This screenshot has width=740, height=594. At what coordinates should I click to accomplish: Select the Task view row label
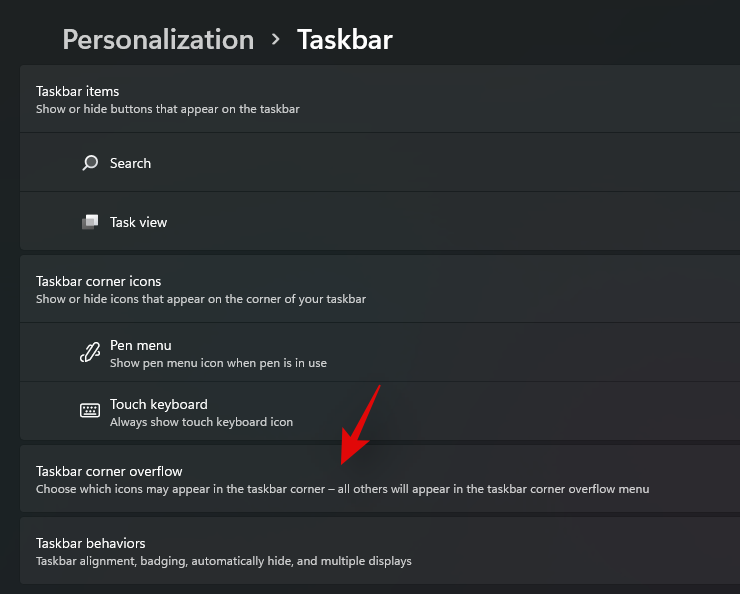tap(138, 222)
